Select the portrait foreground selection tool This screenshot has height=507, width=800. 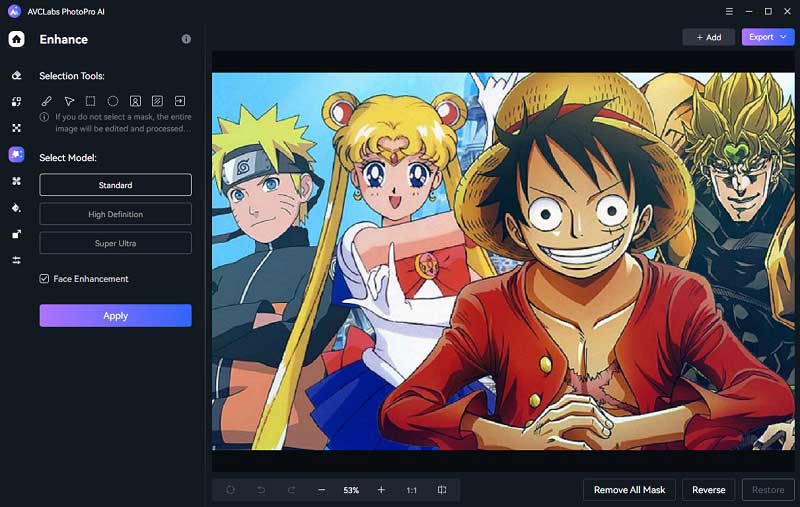pos(135,101)
